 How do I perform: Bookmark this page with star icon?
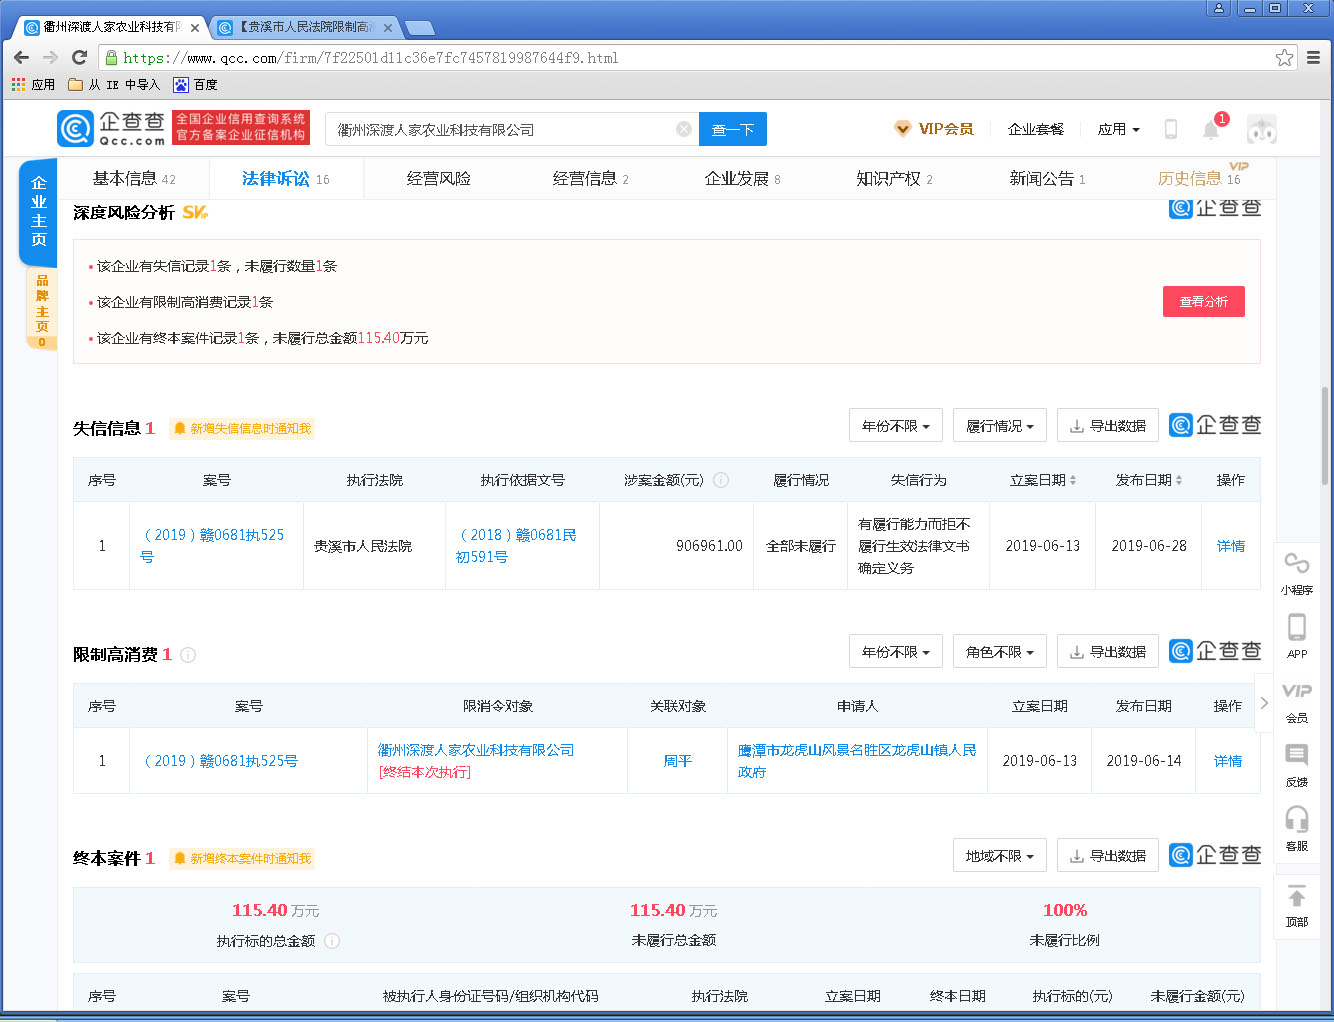pyautogui.click(x=1284, y=58)
